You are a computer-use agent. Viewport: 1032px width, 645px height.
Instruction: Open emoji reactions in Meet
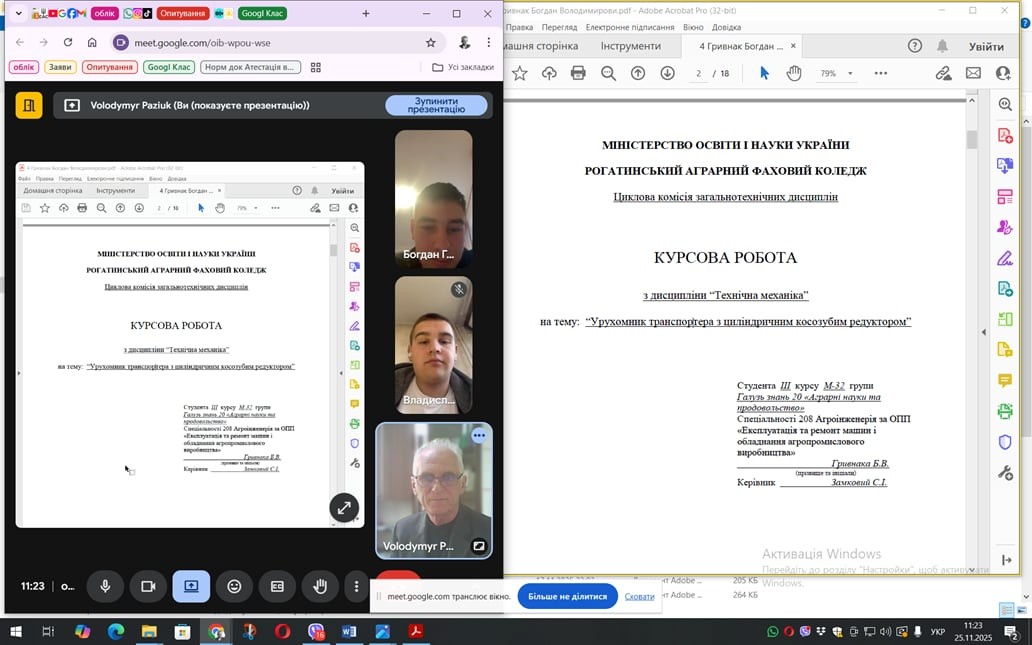click(x=234, y=586)
